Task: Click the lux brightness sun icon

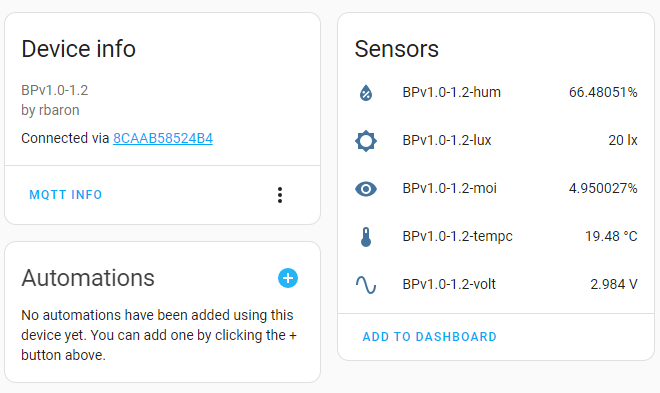Action: click(366, 141)
